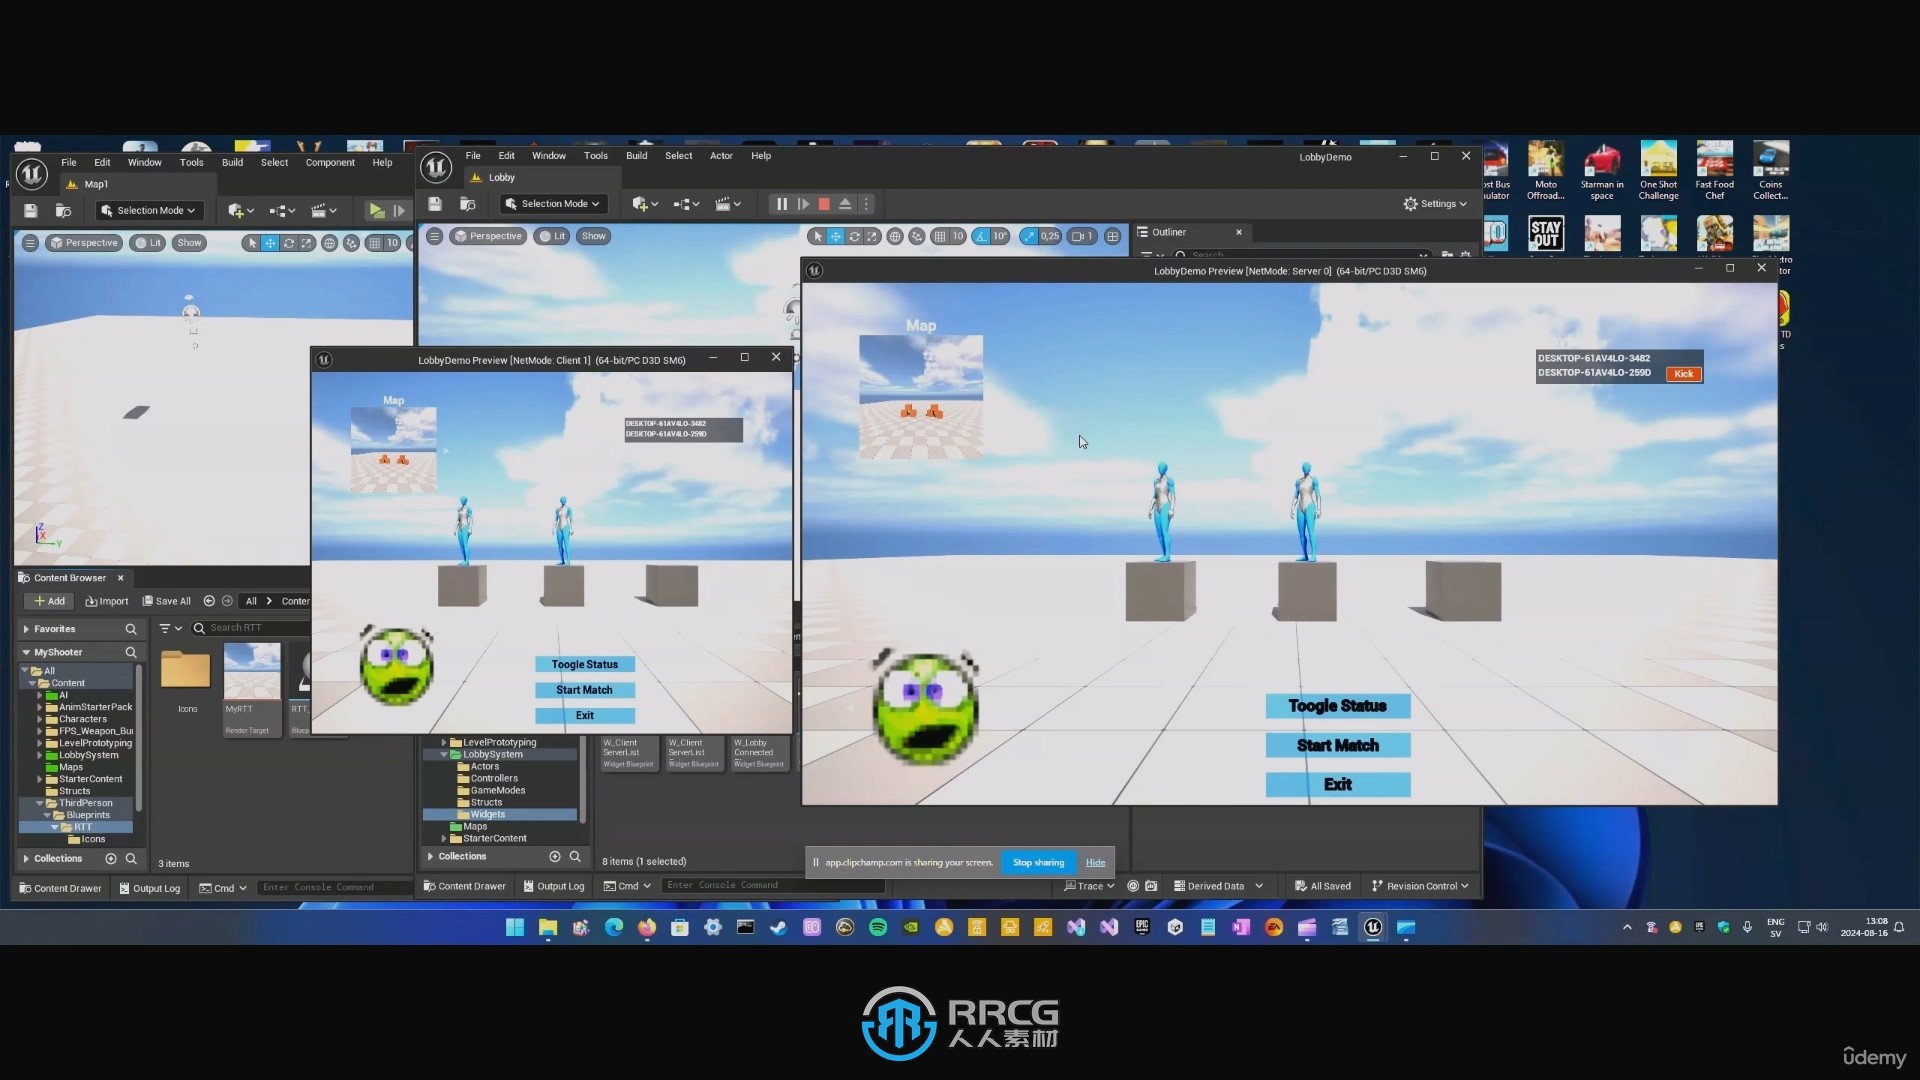Toggle the AI folder visibility
Viewport: 1920px width, 1080px height.
pos(42,695)
